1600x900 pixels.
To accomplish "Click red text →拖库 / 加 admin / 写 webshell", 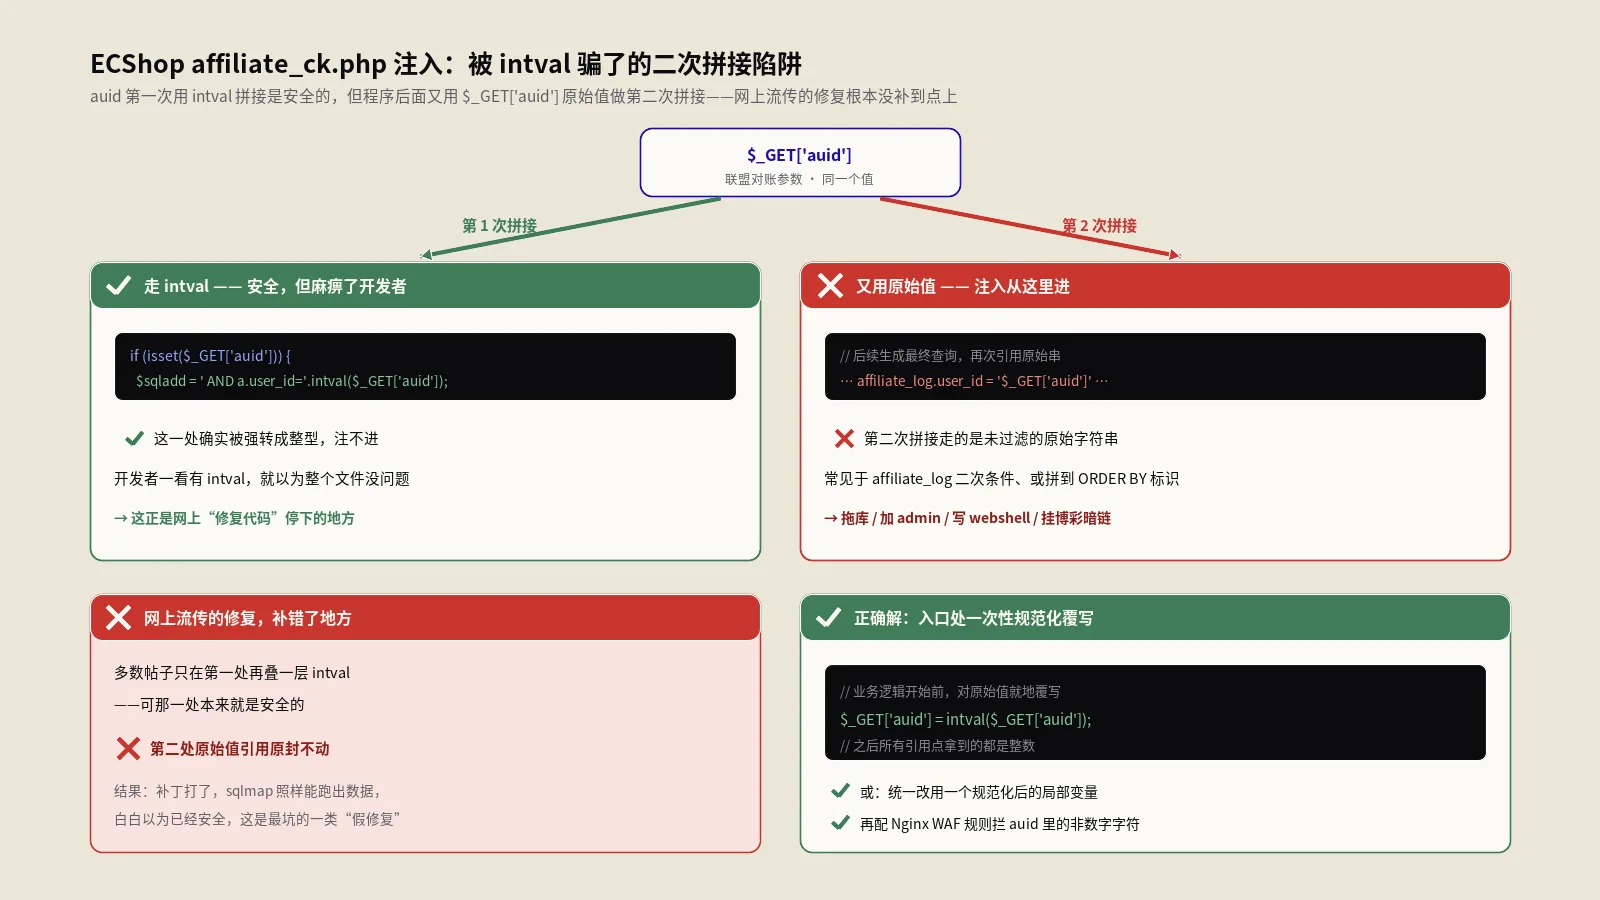I will pyautogui.click(x=967, y=518).
